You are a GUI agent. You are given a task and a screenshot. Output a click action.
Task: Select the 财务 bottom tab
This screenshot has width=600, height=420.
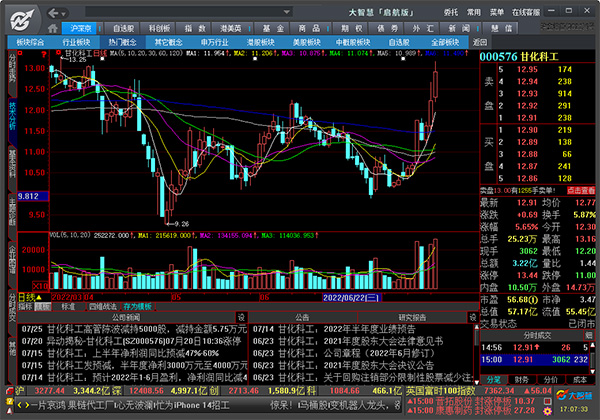click(x=522, y=379)
